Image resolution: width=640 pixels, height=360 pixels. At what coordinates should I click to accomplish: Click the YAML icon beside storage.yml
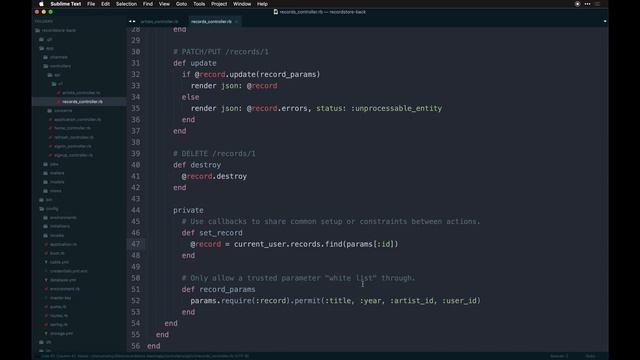point(46,333)
